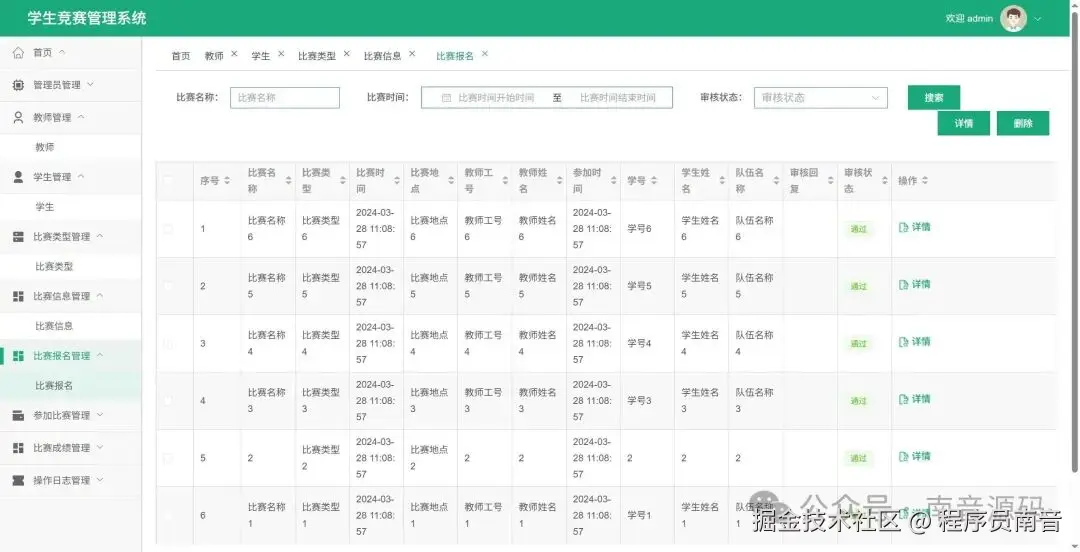This screenshot has height=552, width=1080.
Task: Switch to the 比赛信息 tab
Action: coord(382,56)
